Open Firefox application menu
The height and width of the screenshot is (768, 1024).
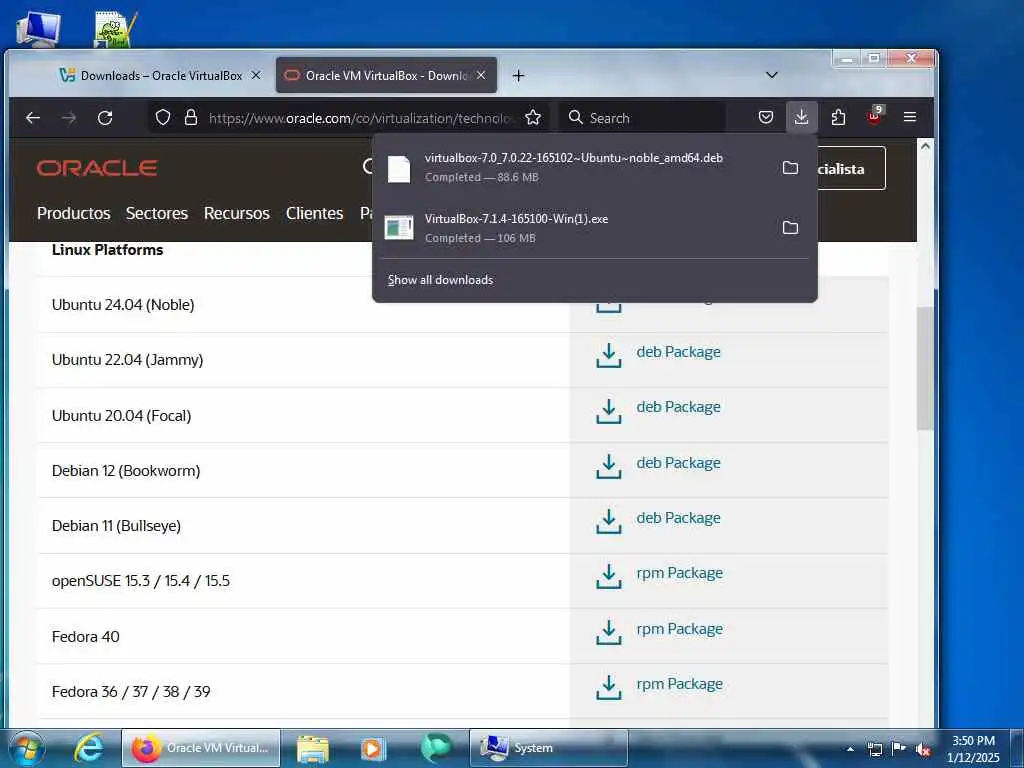click(x=910, y=118)
